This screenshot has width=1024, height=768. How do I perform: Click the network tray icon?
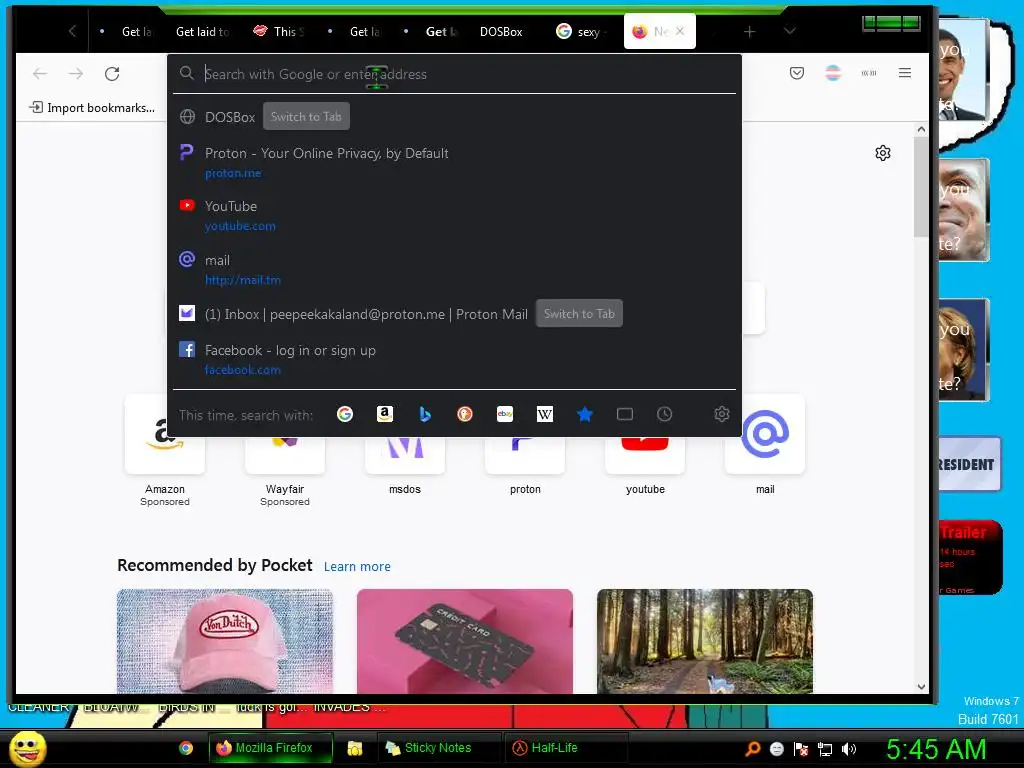click(x=825, y=749)
